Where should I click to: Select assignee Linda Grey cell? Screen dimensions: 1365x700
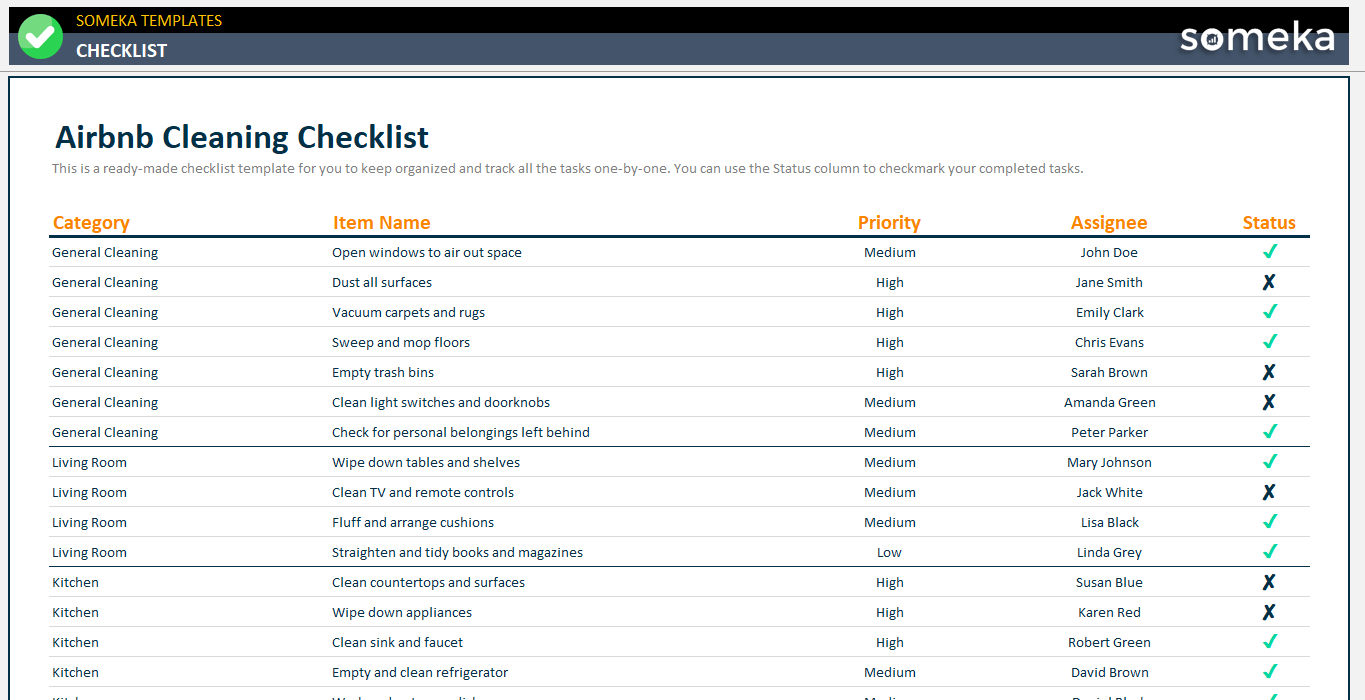tap(1109, 553)
